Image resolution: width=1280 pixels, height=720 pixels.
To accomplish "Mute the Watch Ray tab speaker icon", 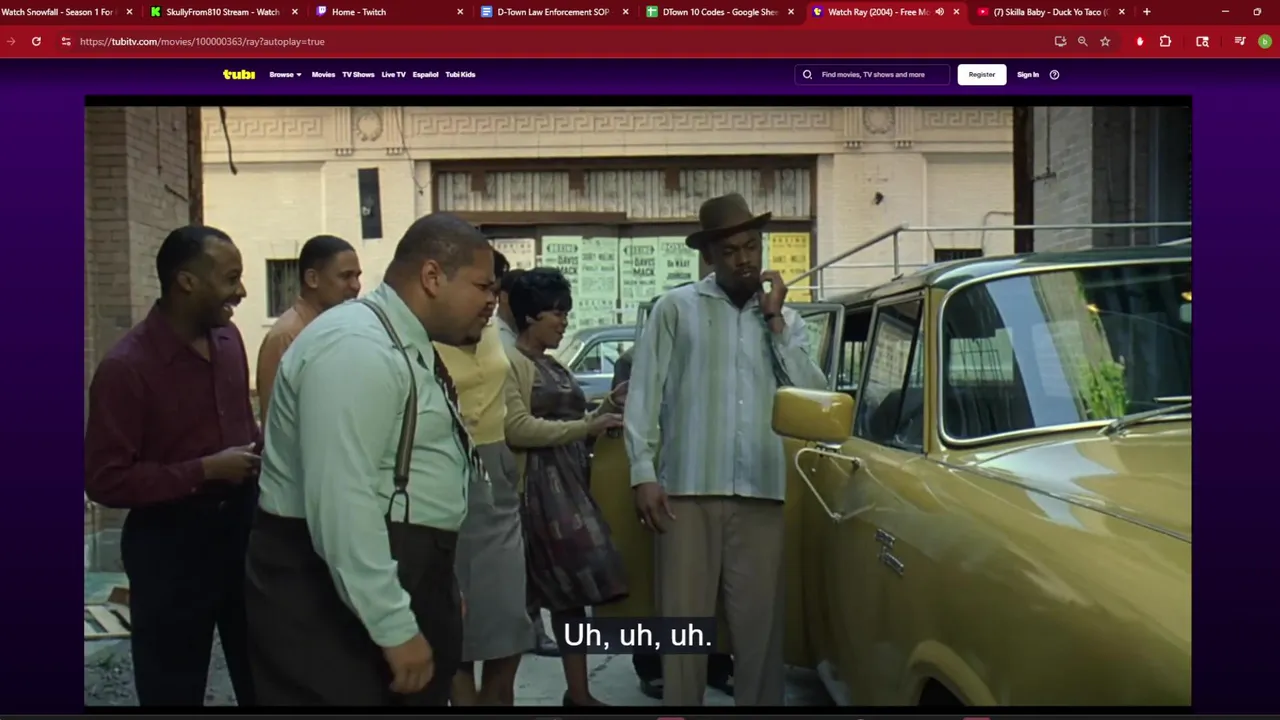I will coord(939,12).
